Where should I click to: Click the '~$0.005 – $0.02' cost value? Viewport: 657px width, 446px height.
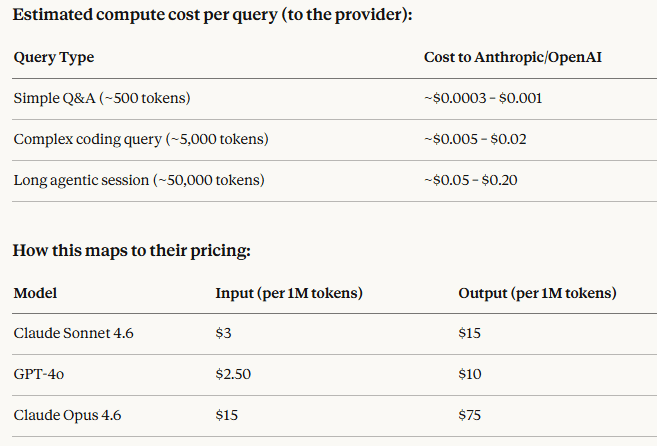pyautogui.click(x=475, y=140)
